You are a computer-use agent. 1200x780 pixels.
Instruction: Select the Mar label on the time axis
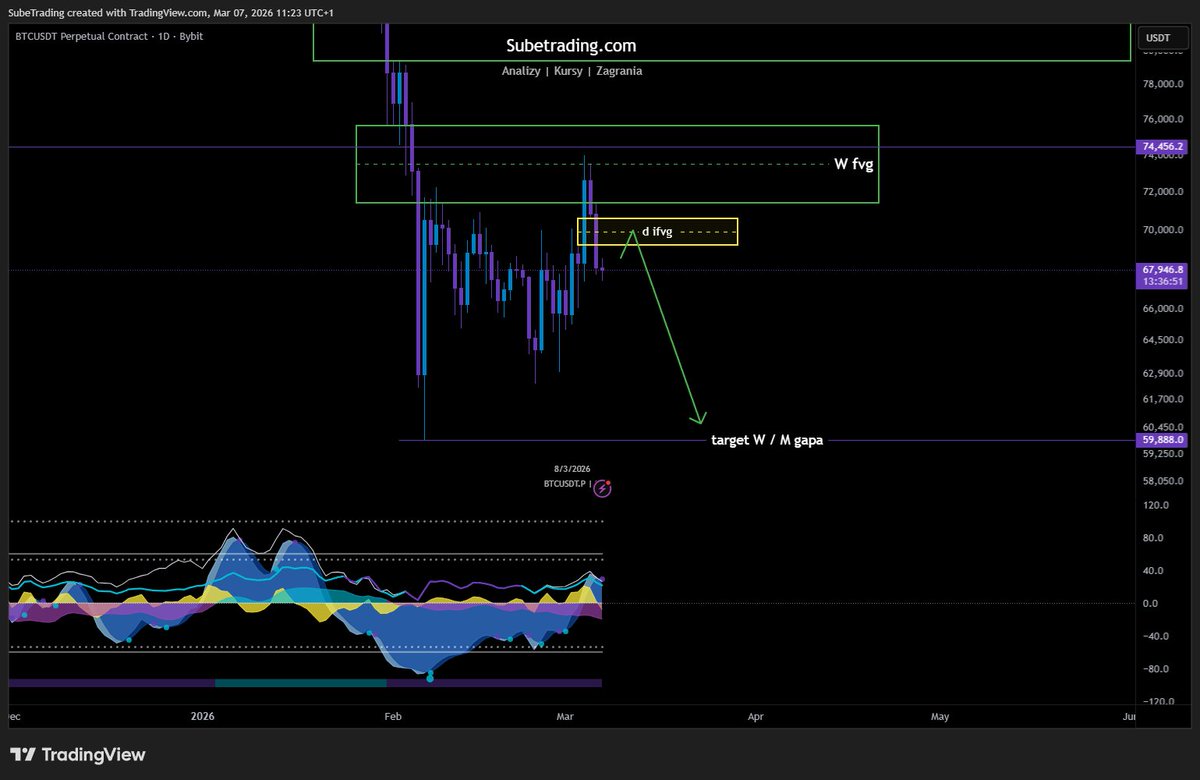coord(565,716)
